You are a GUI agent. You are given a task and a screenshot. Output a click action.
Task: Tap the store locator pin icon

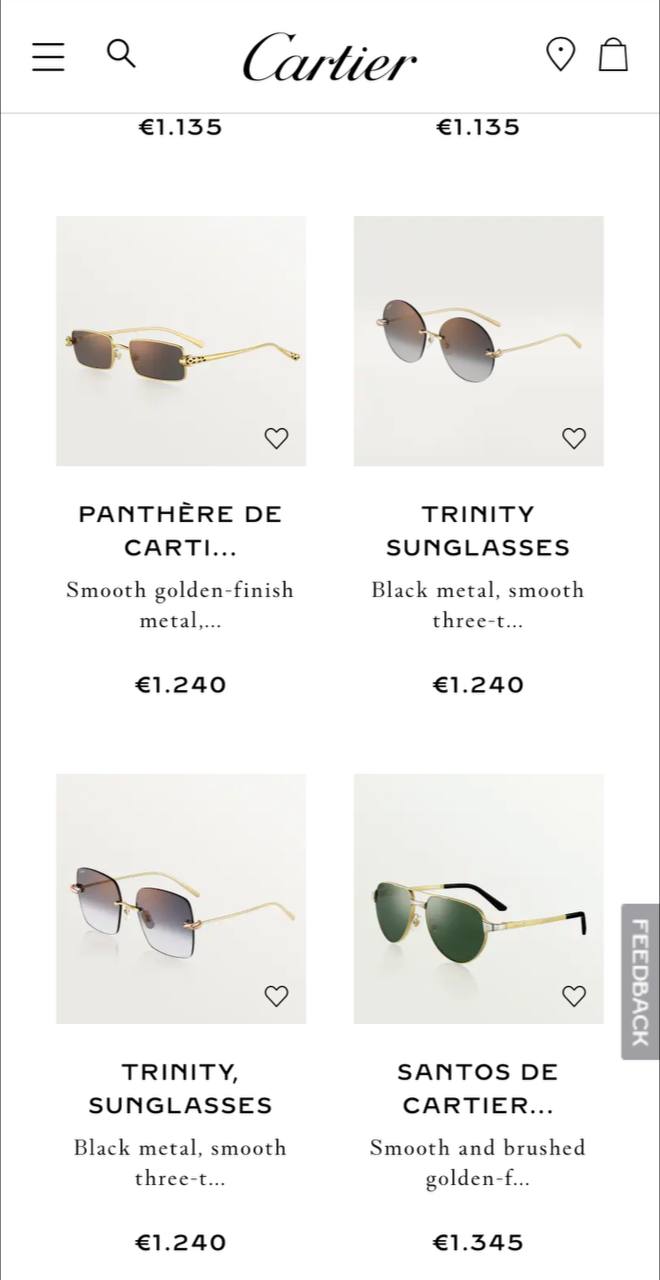pyautogui.click(x=560, y=54)
